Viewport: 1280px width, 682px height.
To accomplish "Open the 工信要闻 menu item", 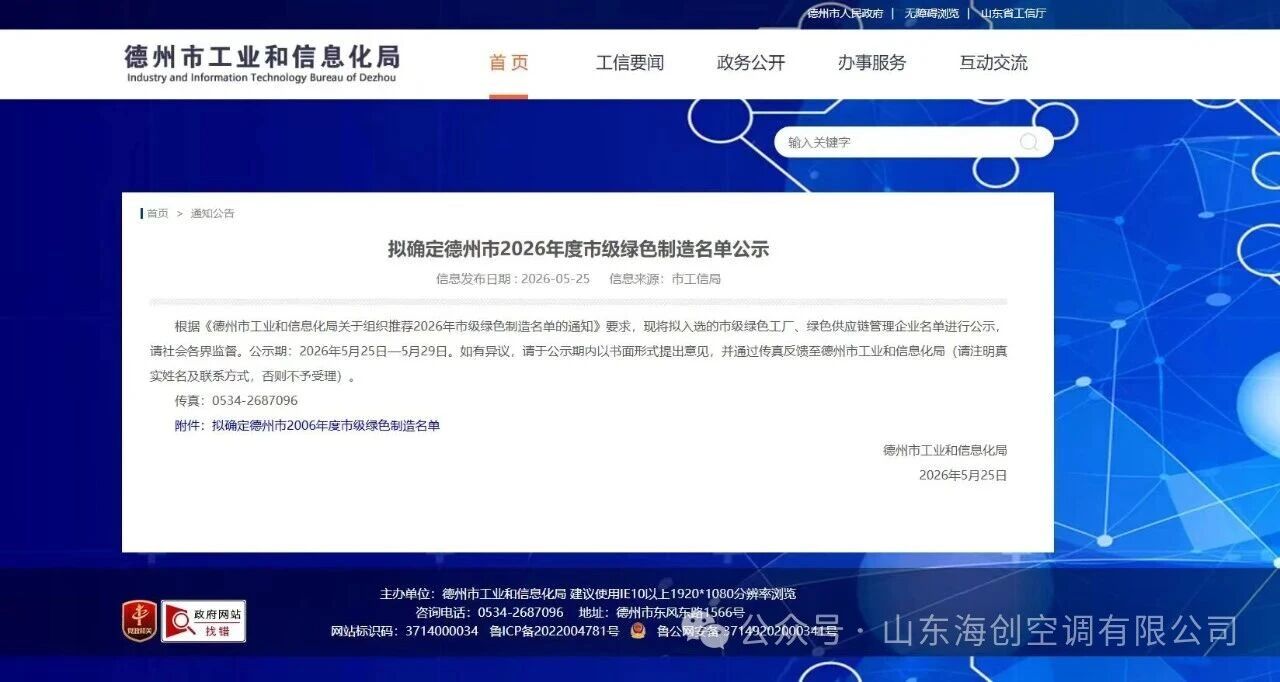I will click(x=630, y=63).
